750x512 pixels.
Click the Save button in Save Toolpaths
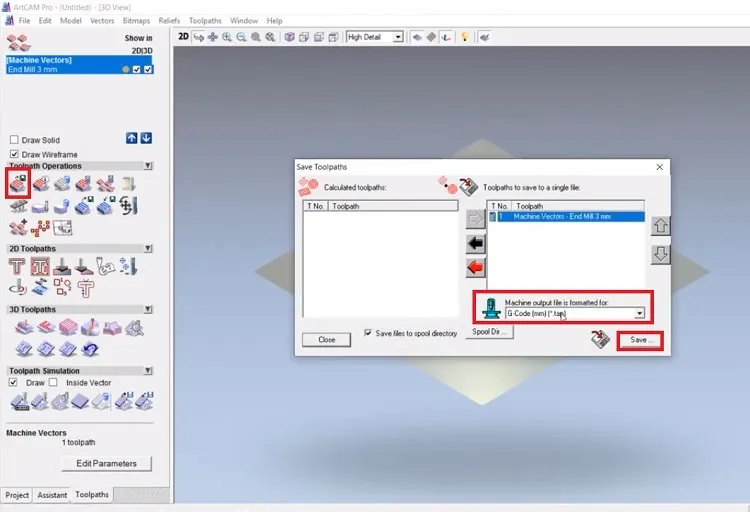640,340
